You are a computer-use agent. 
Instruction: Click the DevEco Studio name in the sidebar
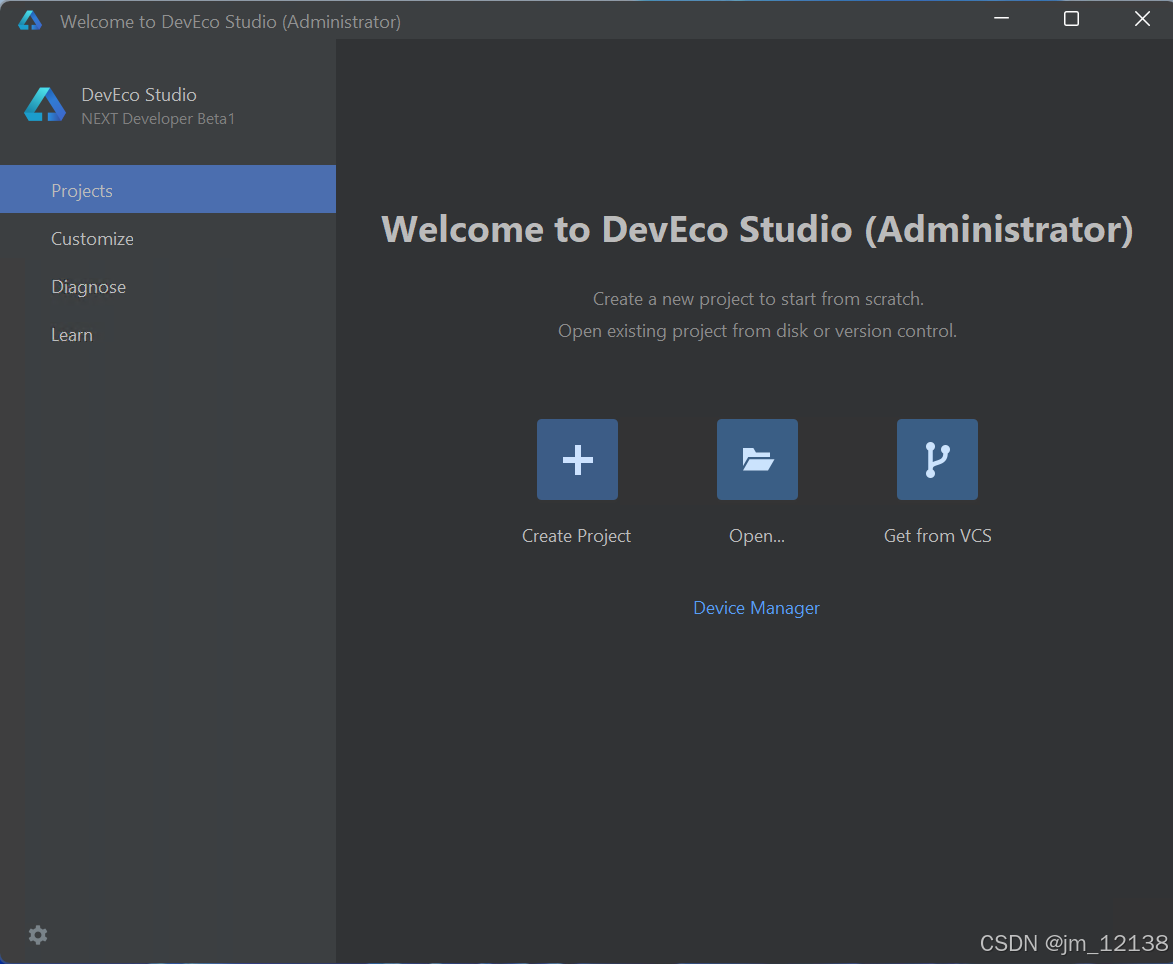(139, 95)
